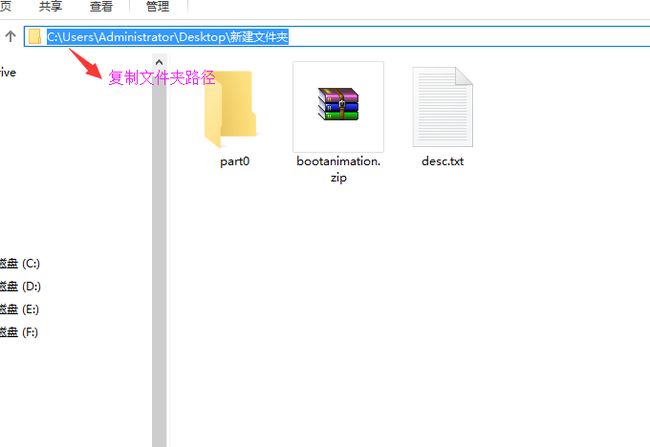The height and width of the screenshot is (447, 650).
Task: Select OneDrive in the navigation pane
Action: 8,72
